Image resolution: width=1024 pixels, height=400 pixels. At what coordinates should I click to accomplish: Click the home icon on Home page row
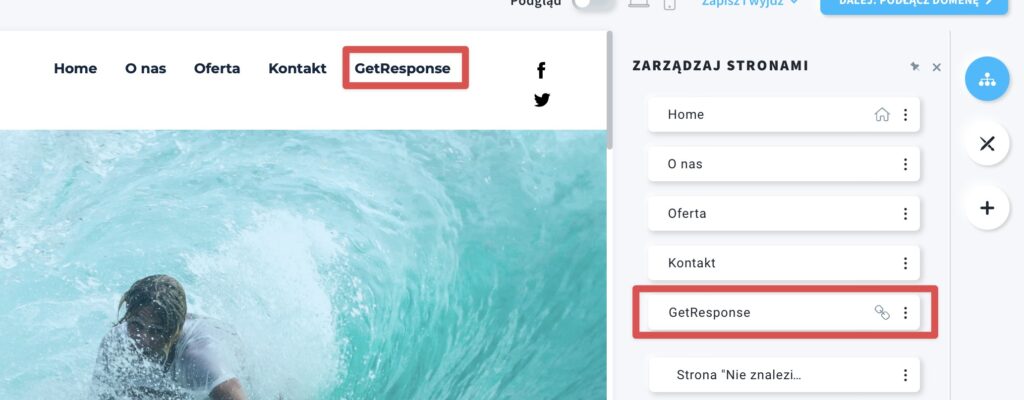click(882, 114)
